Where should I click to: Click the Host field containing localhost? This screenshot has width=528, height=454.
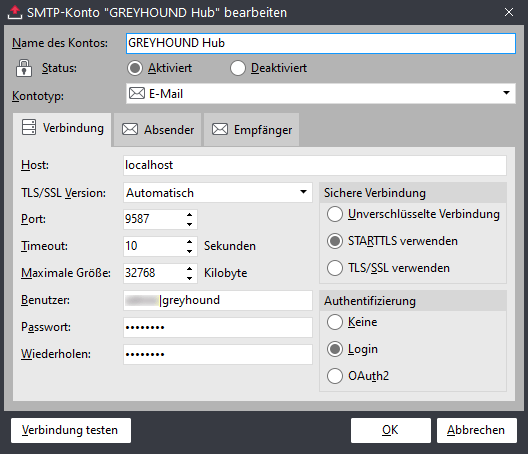click(x=315, y=165)
